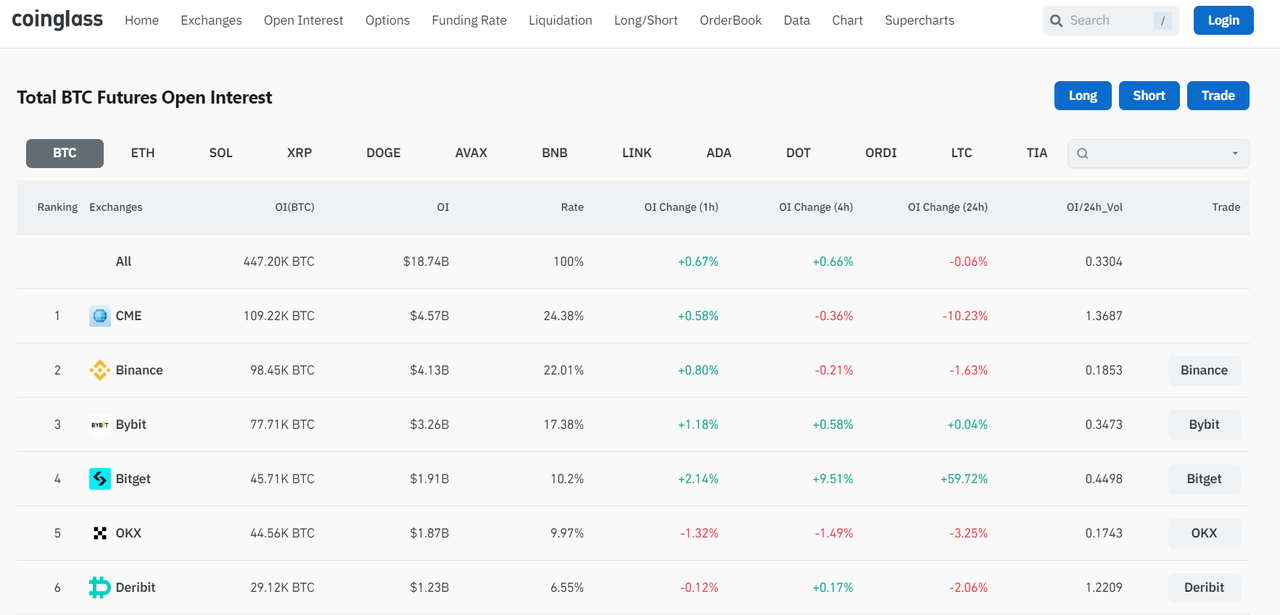The height and width of the screenshot is (615, 1280).
Task: Open the Home menu
Action: pos(142,20)
